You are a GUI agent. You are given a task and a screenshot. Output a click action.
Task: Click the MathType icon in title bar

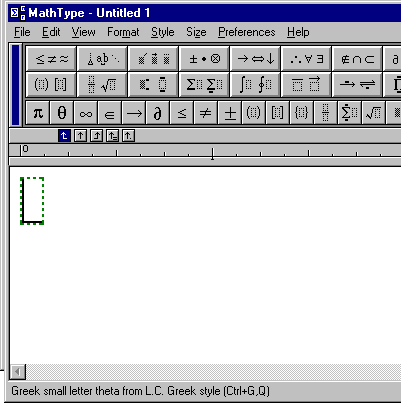[x=18, y=13]
